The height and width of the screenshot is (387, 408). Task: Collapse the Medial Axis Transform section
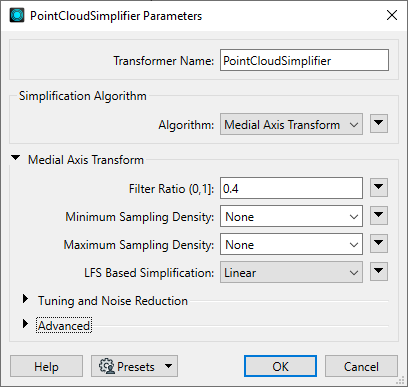(x=16, y=158)
